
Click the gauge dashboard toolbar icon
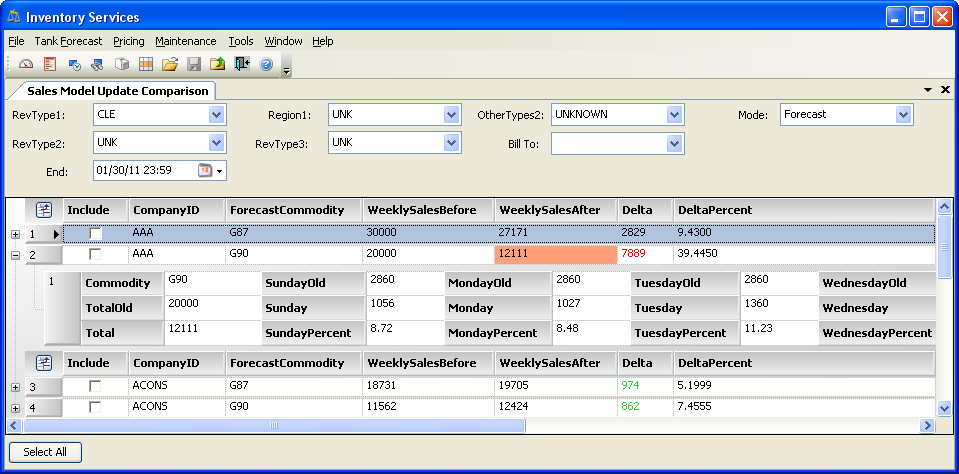[x=26, y=64]
